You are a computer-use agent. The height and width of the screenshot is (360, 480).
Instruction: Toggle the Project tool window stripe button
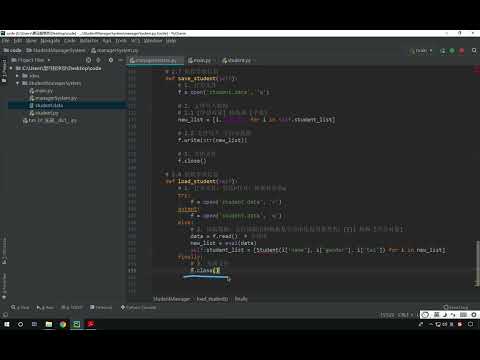point(4,70)
